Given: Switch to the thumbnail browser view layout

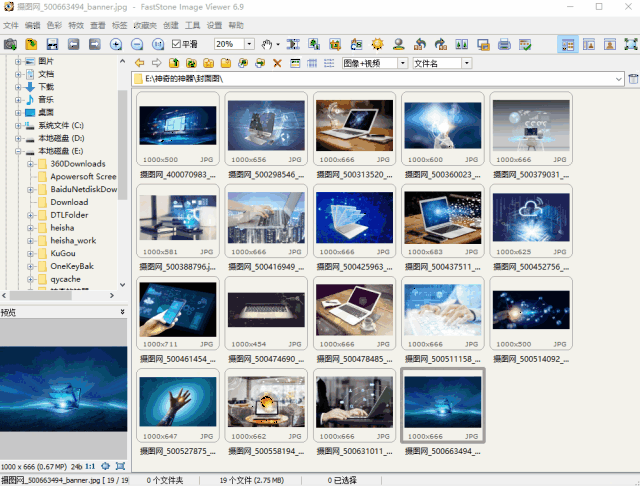Looking at the screenshot, I should pos(568,44).
